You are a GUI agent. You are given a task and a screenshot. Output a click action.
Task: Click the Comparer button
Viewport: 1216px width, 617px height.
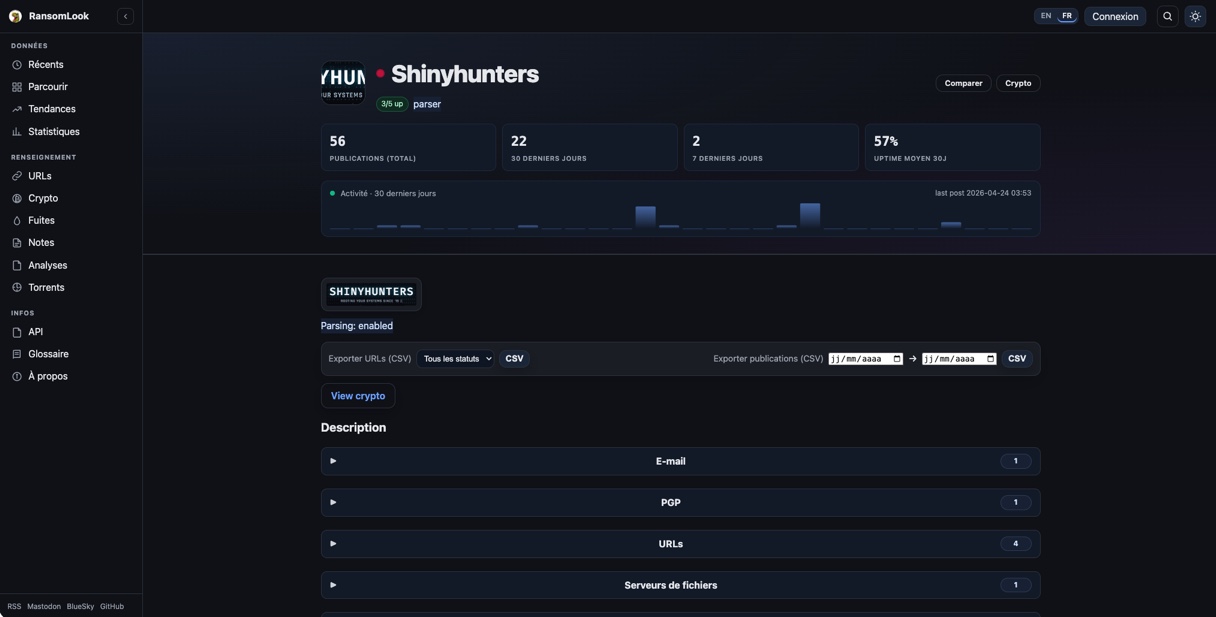pyautogui.click(x=963, y=83)
